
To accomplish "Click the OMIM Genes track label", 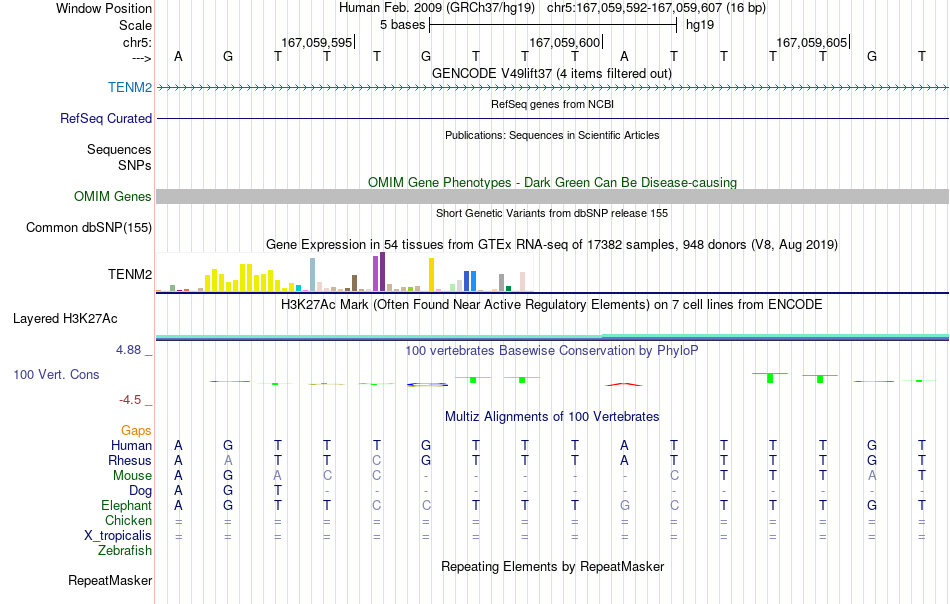I will (x=112, y=196).
